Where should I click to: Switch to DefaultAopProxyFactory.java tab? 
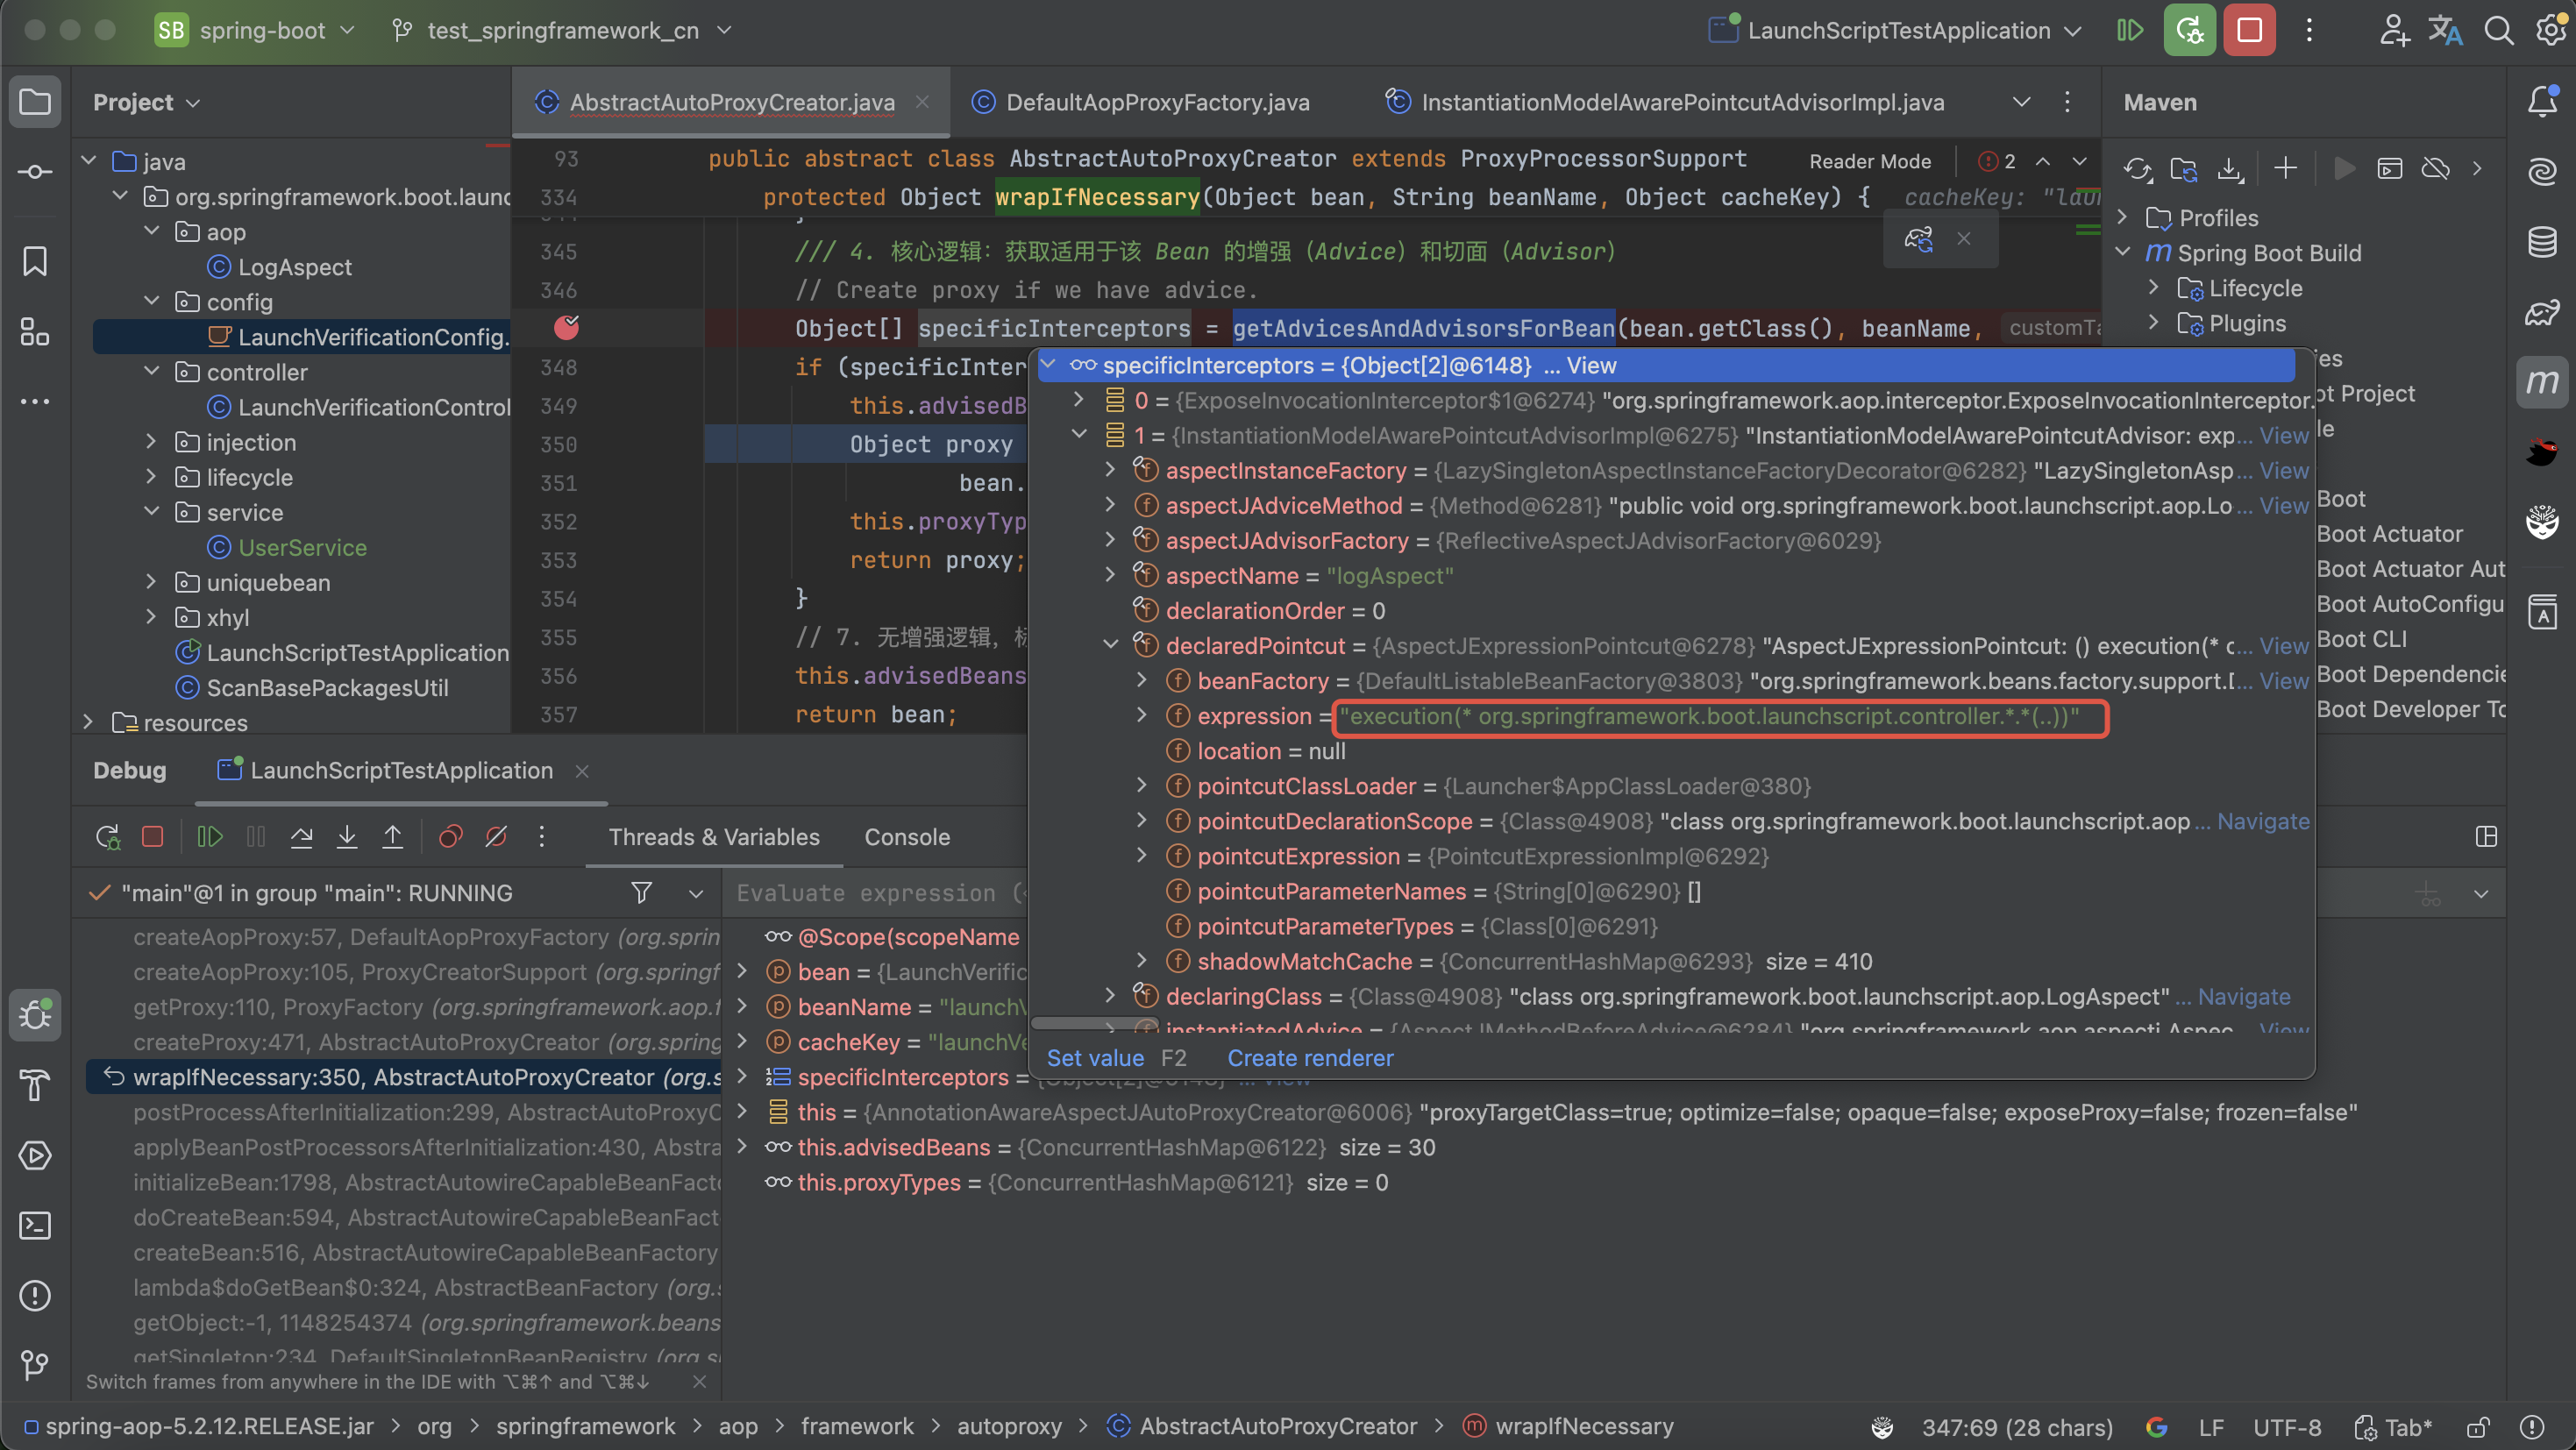(1157, 102)
